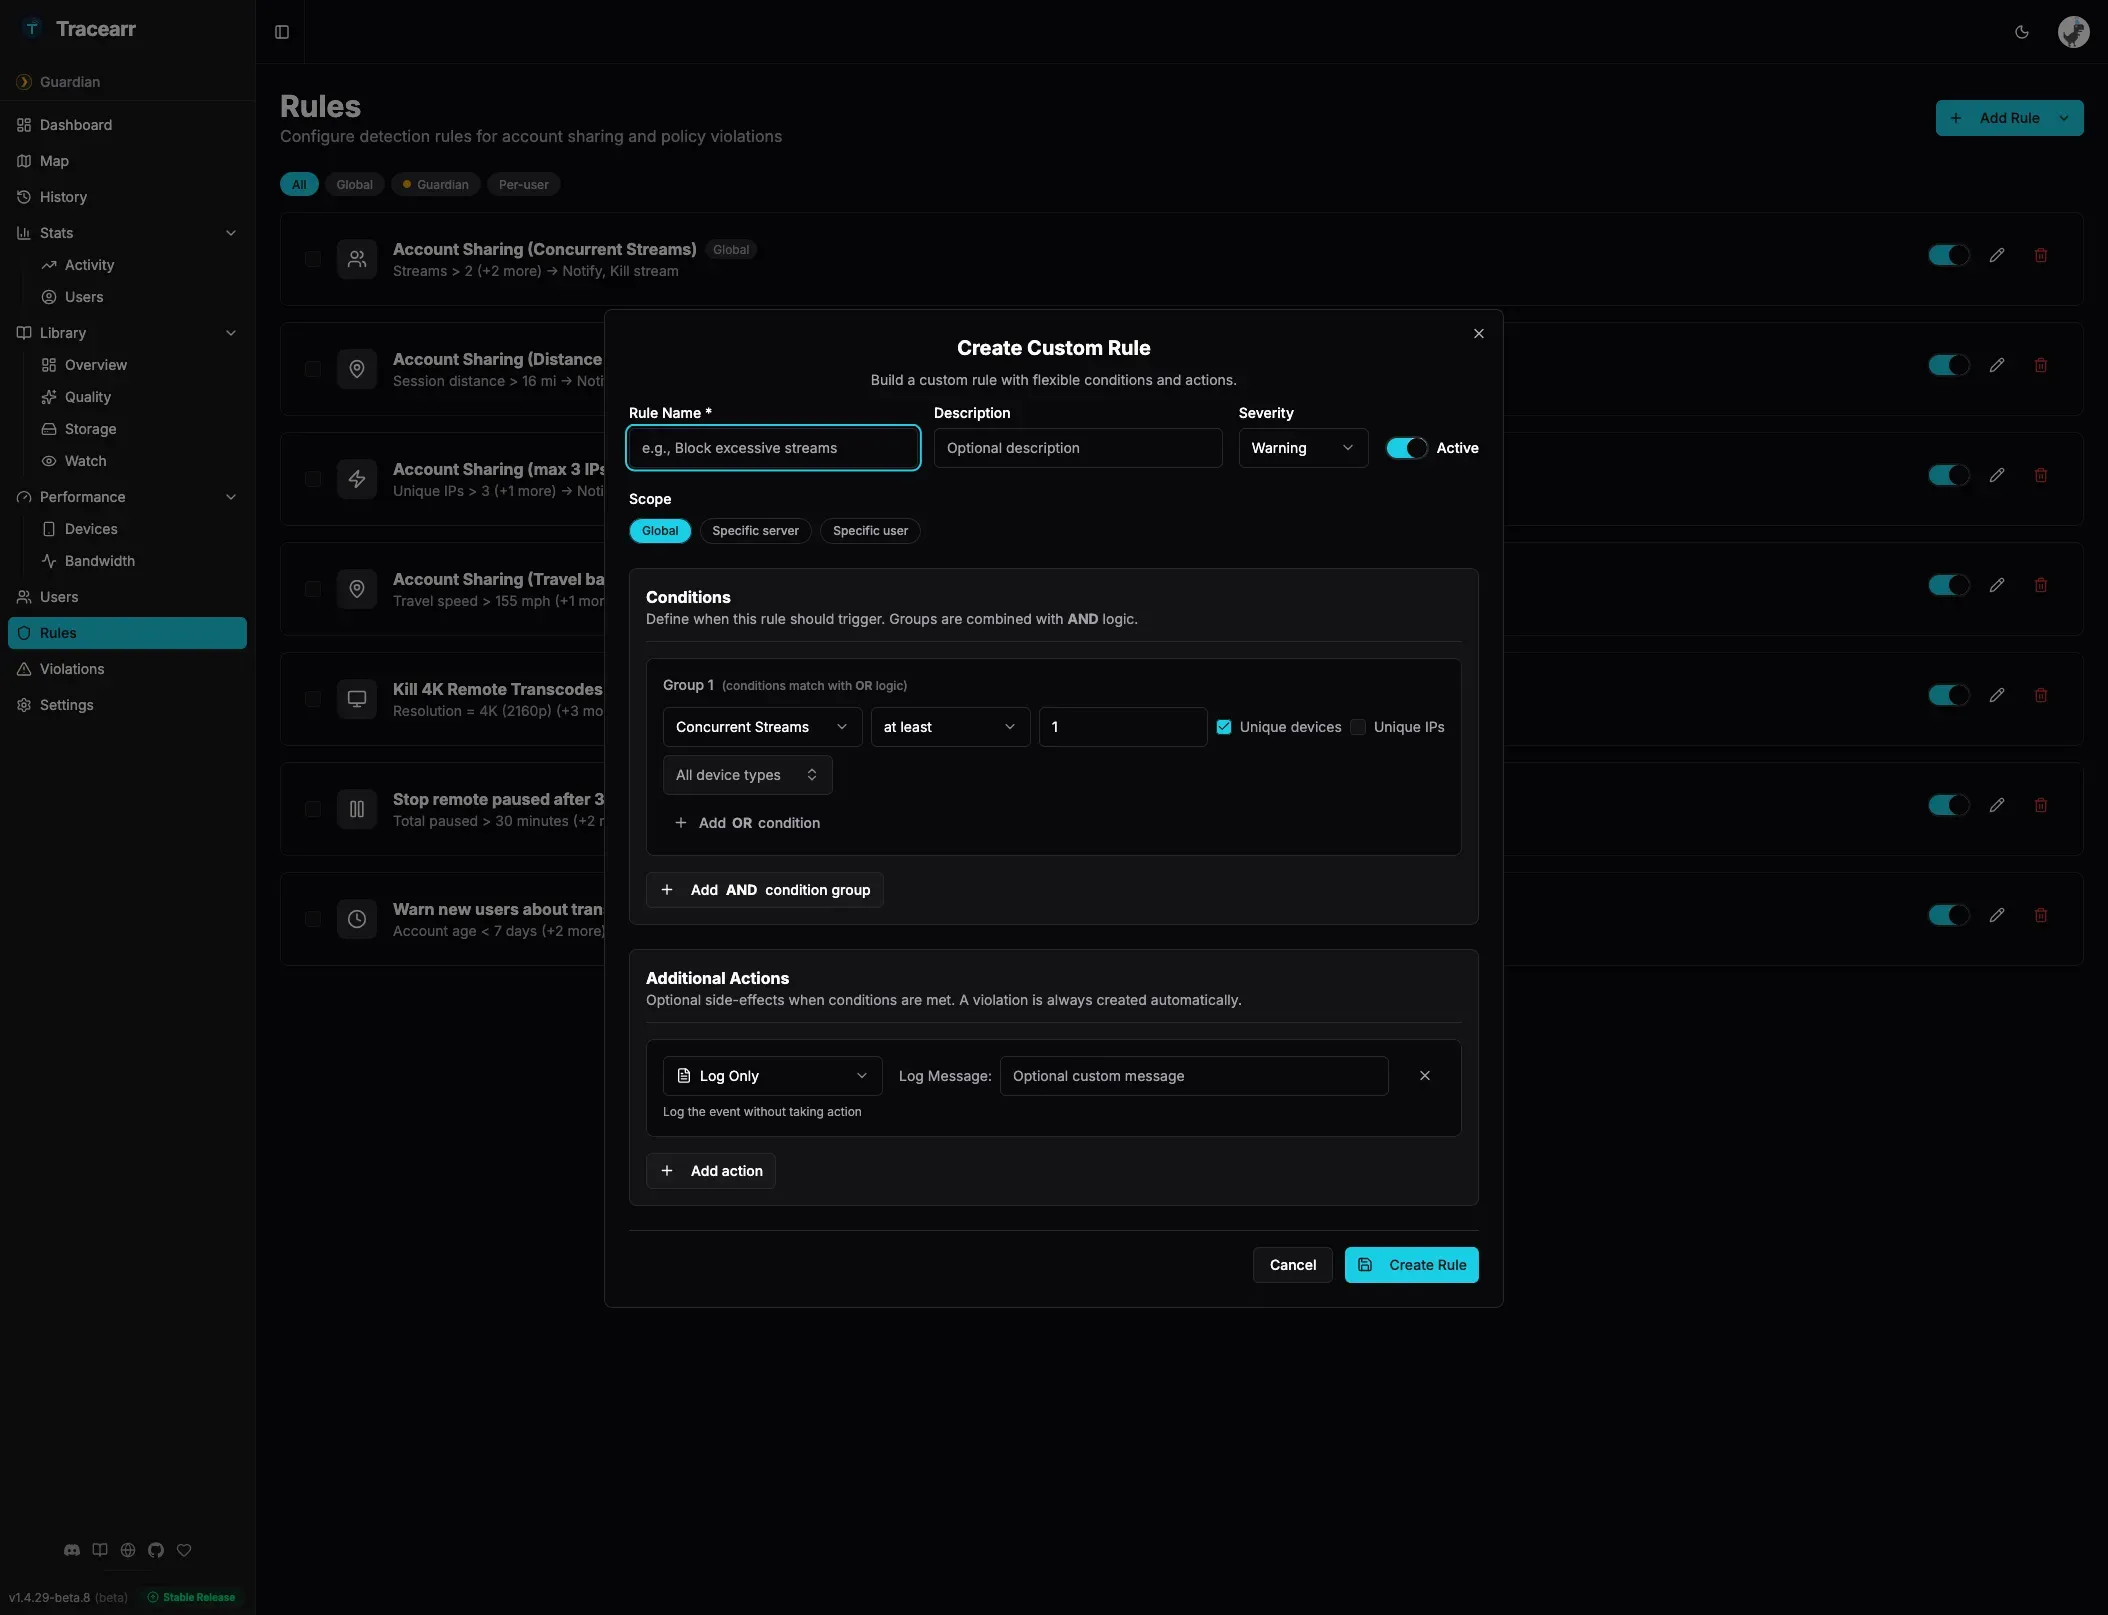Viewport: 2108px width, 1615px height.
Task: Click the Account Sharing (max 3 IPs) lightning icon
Action: (x=357, y=479)
